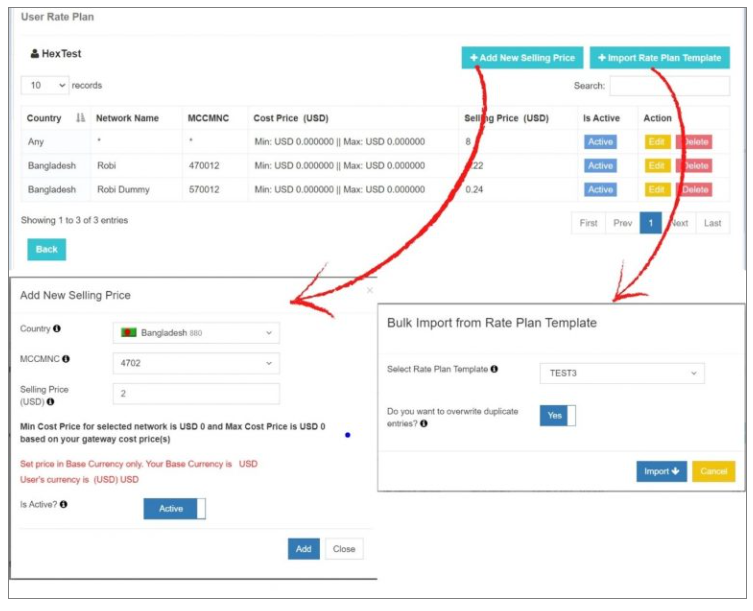This screenshot has width=753, height=611.
Task: Toggle the Is Active switch in dialog
Action: [x=174, y=509]
